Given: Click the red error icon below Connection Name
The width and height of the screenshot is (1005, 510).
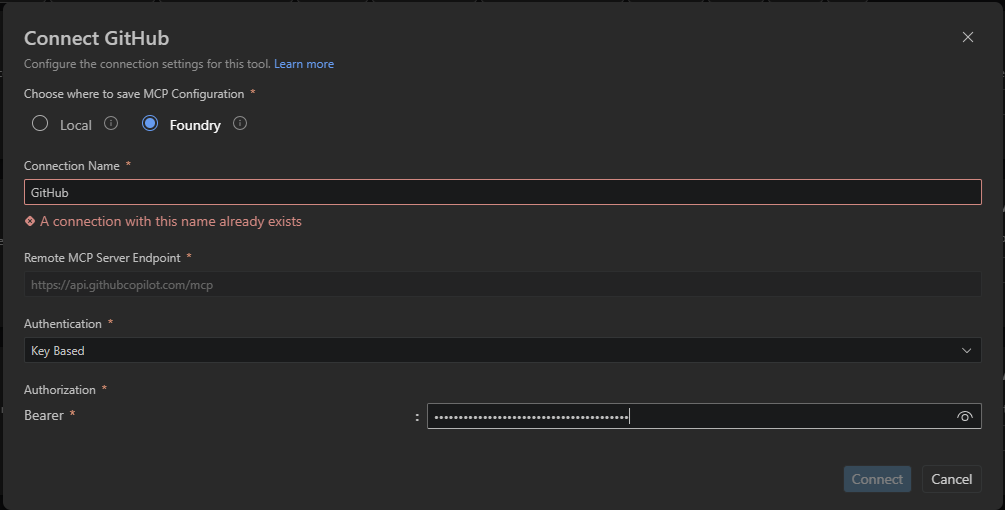Looking at the screenshot, I should point(30,221).
